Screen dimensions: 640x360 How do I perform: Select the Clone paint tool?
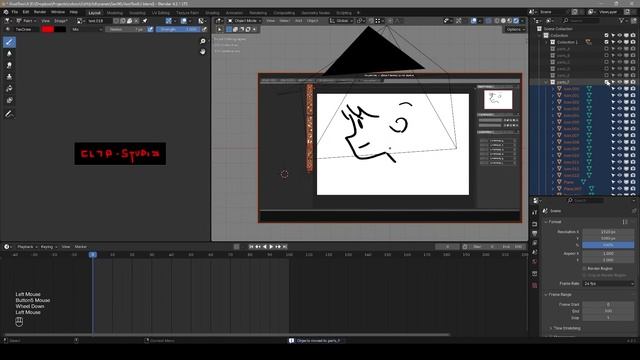pyautogui.click(x=9, y=77)
